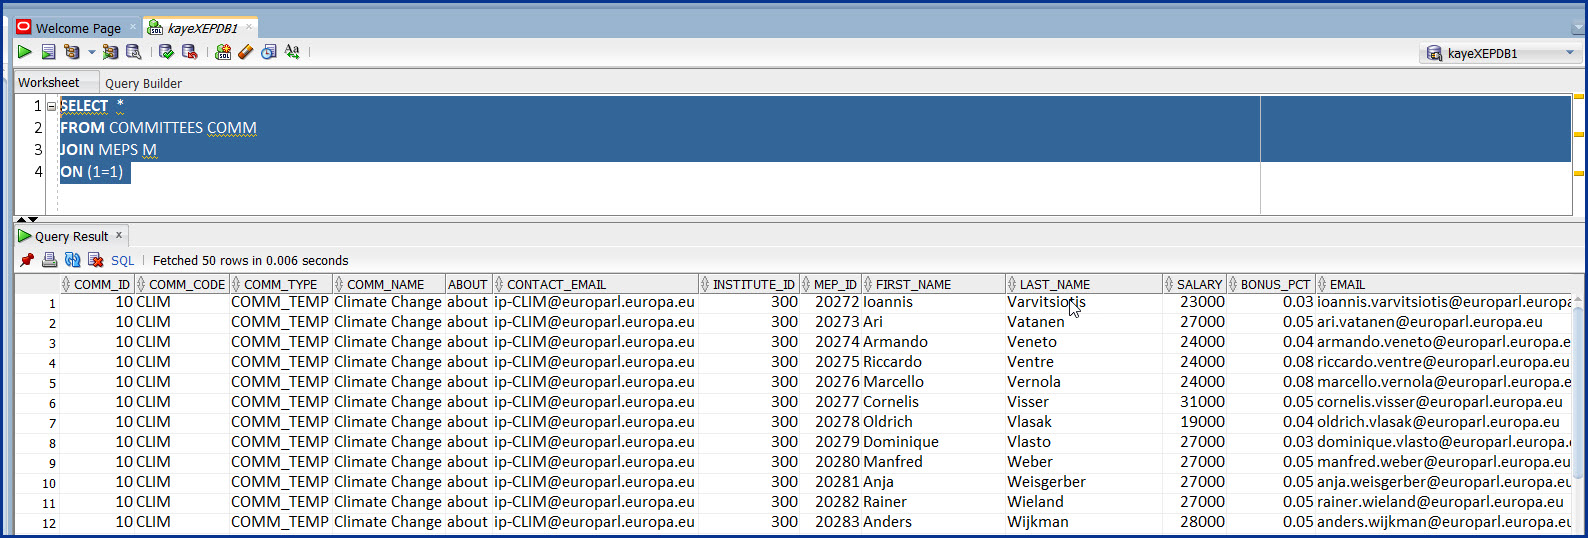
Task: Switch to the Welcome Page tab
Action: (x=78, y=28)
